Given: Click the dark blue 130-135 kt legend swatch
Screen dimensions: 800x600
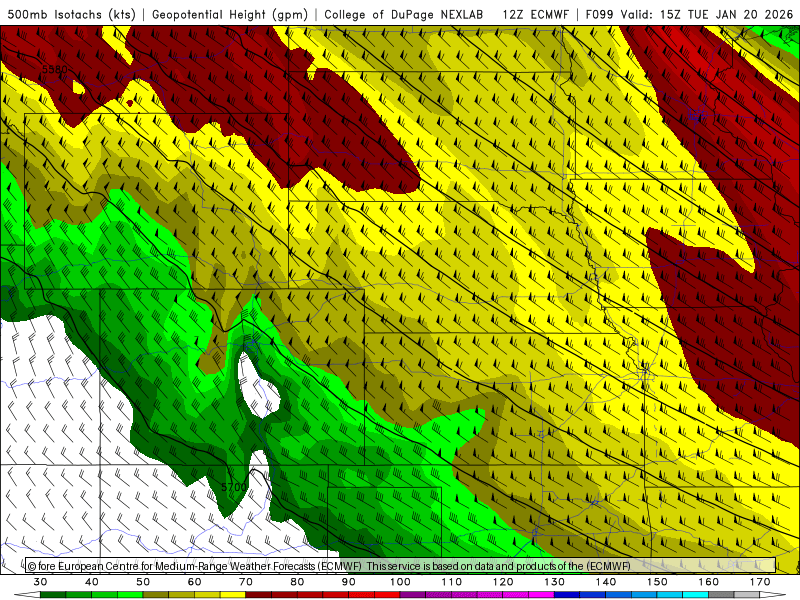Looking at the screenshot, I should pyautogui.click(x=567, y=595).
